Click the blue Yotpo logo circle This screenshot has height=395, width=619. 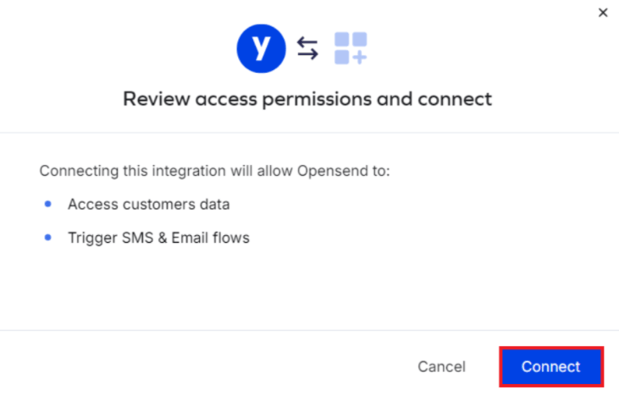[x=261, y=49]
